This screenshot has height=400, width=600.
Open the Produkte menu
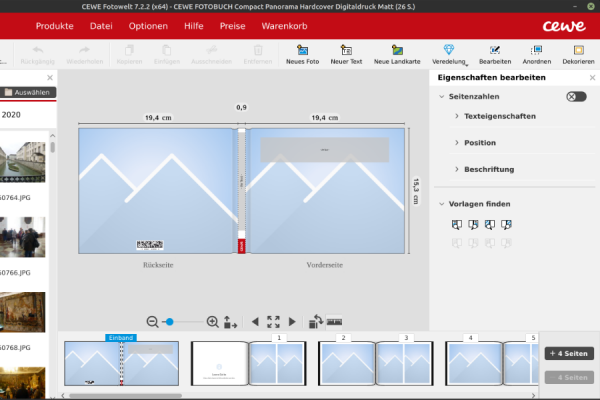point(54,26)
